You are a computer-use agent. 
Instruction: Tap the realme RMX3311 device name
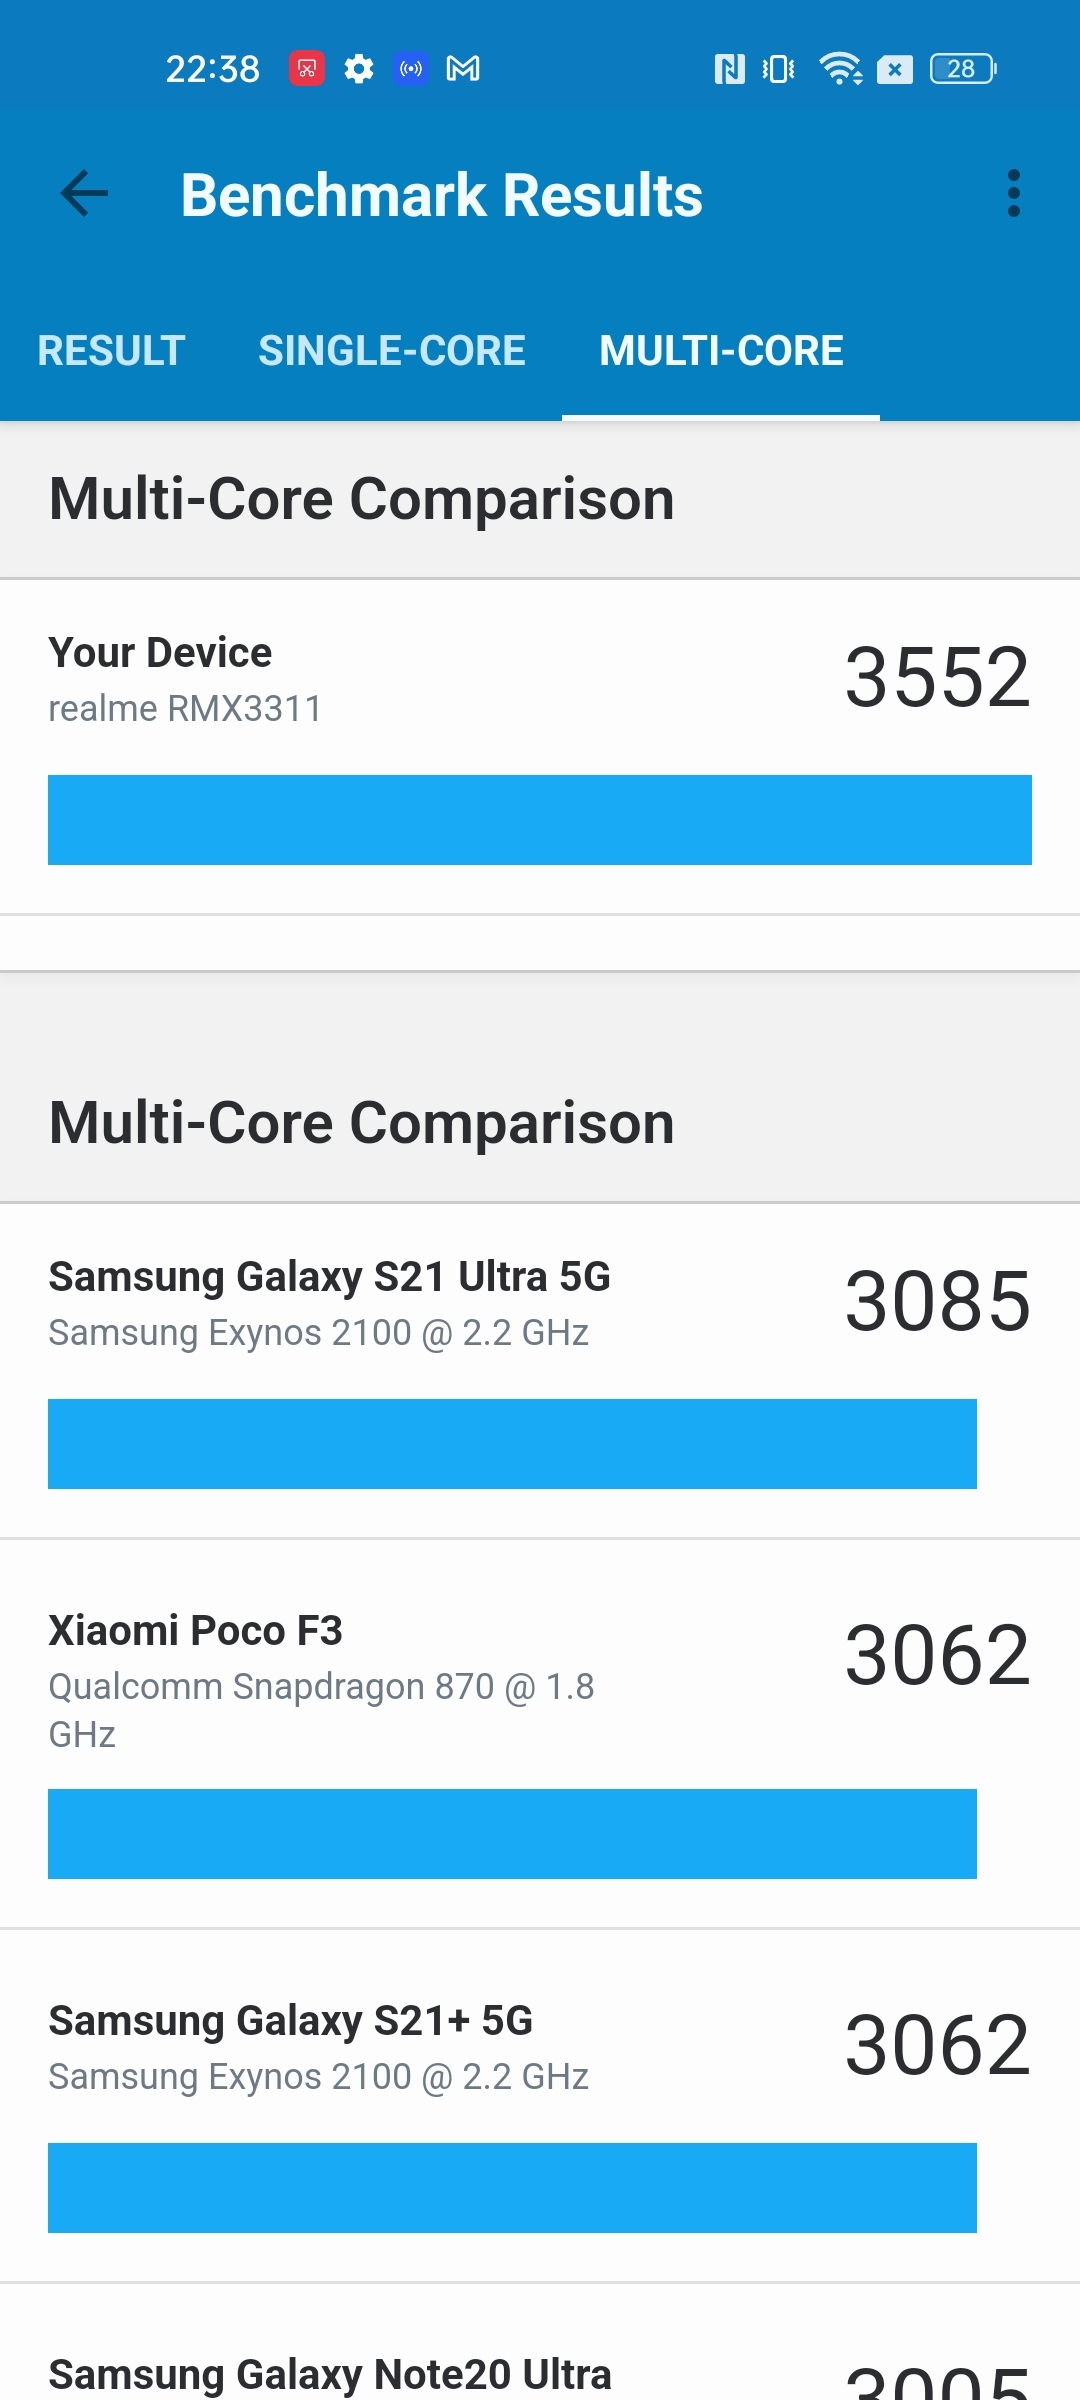pyautogui.click(x=185, y=709)
